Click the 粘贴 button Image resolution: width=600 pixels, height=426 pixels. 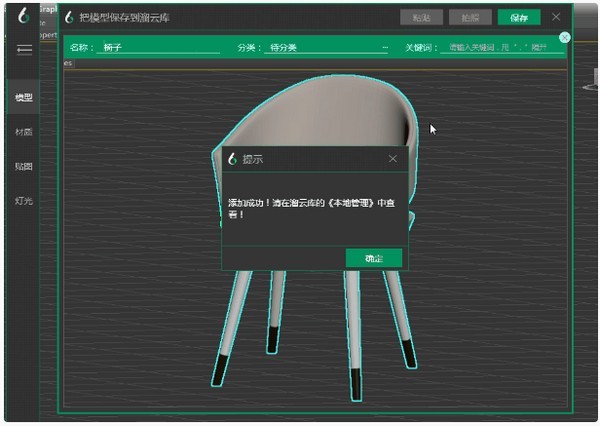tap(421, 17)
